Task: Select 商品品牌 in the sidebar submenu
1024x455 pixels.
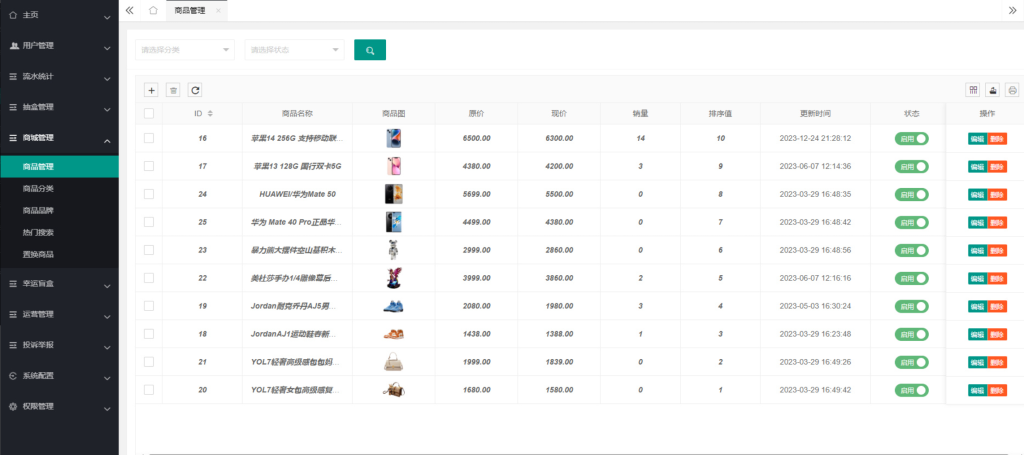Action: pyautogui.click(x=59, y=210)
